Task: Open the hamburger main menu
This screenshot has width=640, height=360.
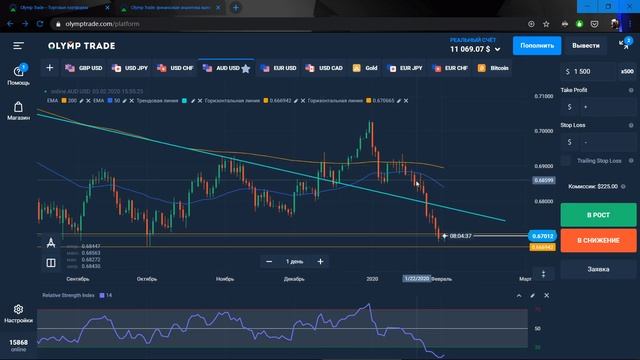Action: [18, 46]
